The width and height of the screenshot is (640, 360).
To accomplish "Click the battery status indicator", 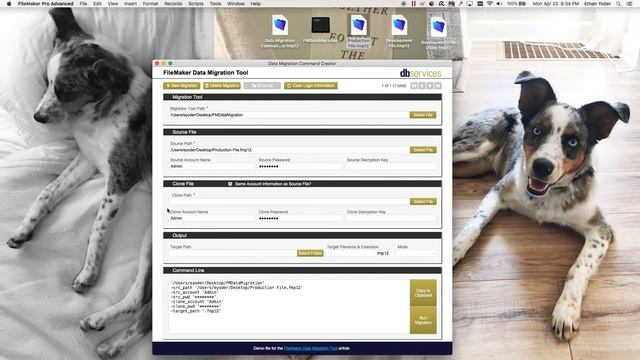I will (517, 4).
